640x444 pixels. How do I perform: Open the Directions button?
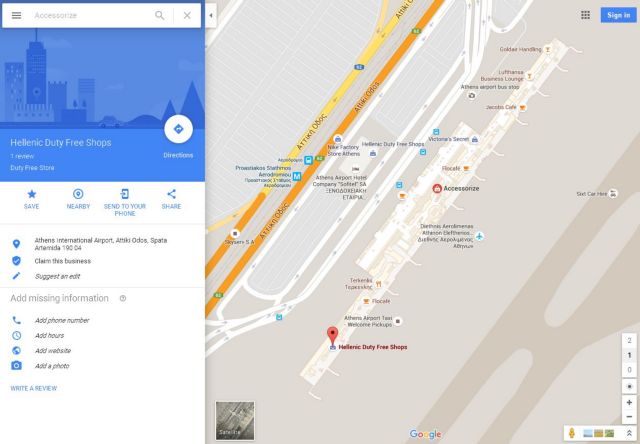coord(178,129)
